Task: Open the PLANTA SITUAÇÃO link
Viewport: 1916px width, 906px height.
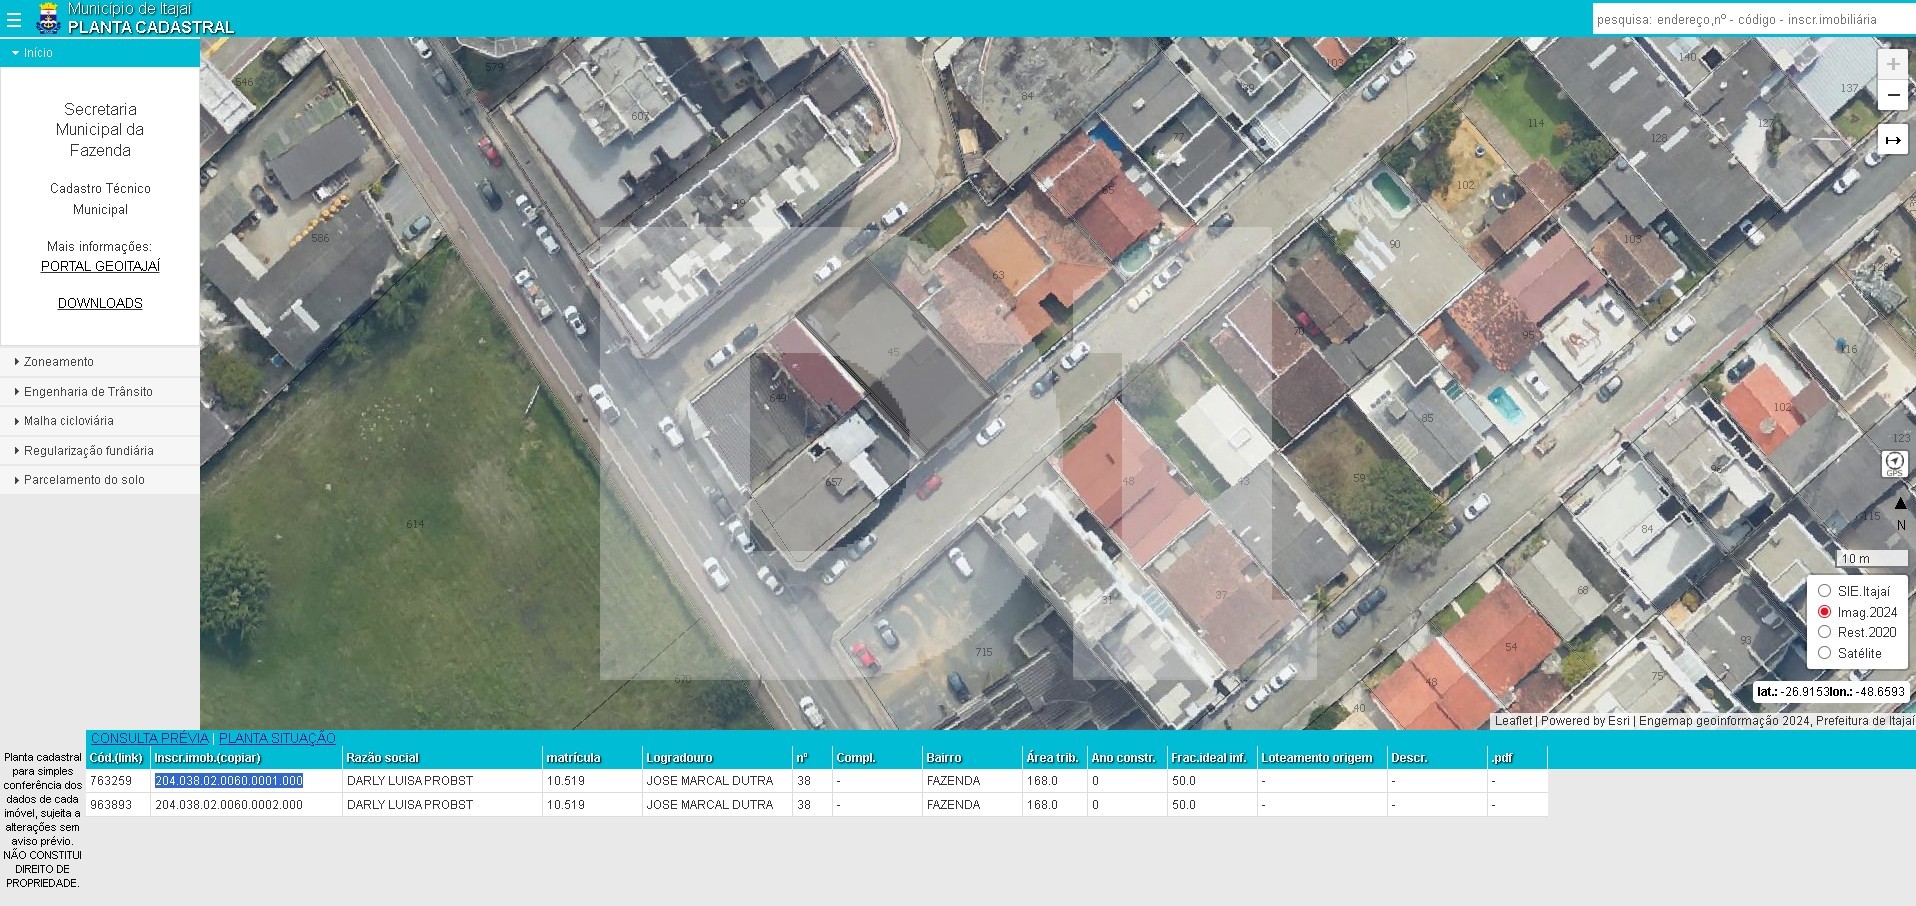Action: pos(277,738)
